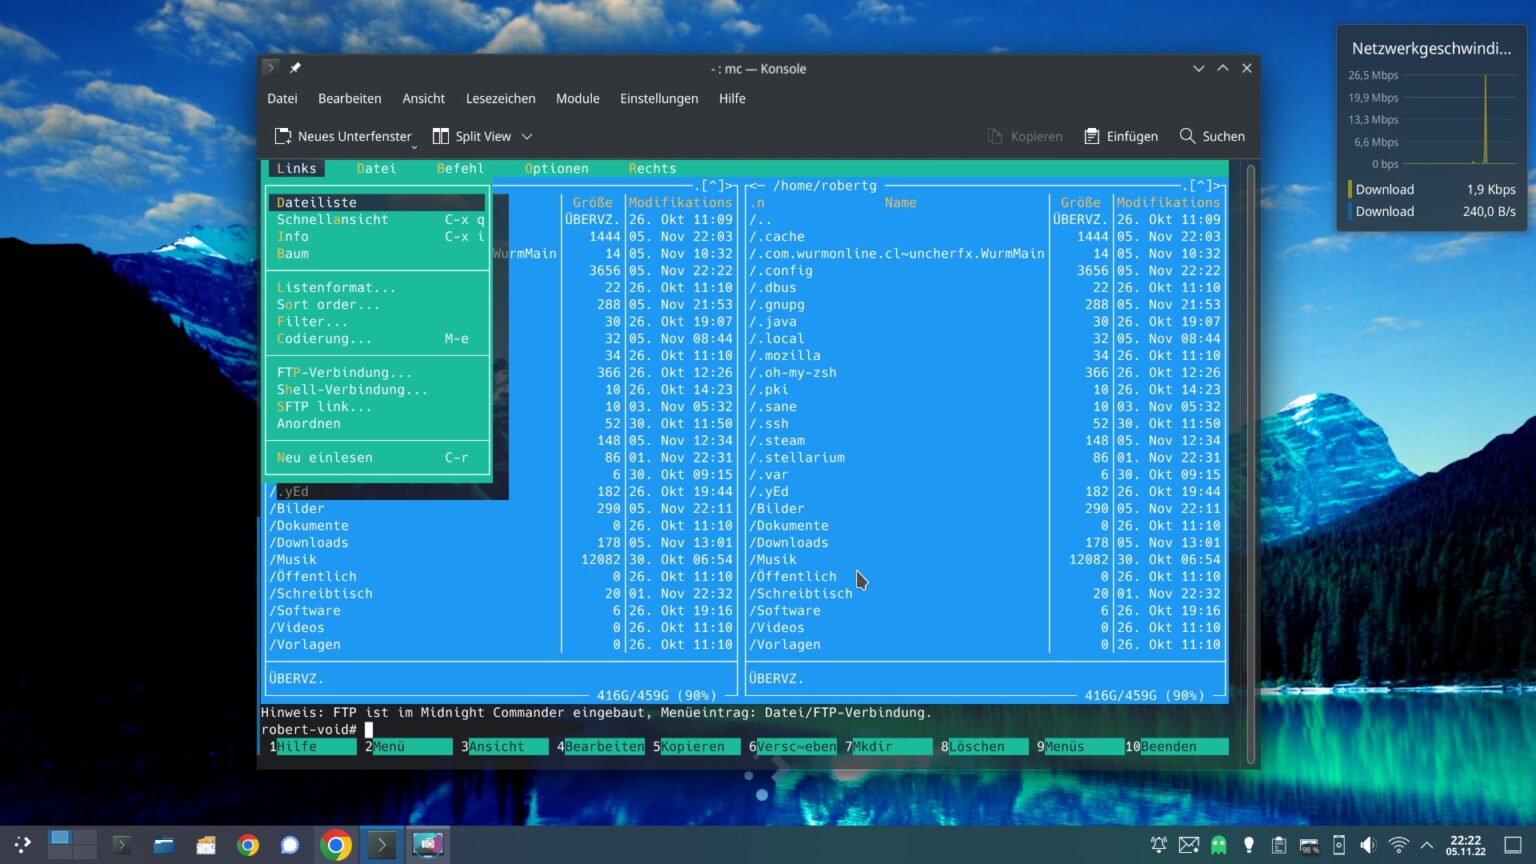The height and width of the screenshot is (864, 1536).
Task: Select Sort order... in the Links menu
Action: (380, 304)
